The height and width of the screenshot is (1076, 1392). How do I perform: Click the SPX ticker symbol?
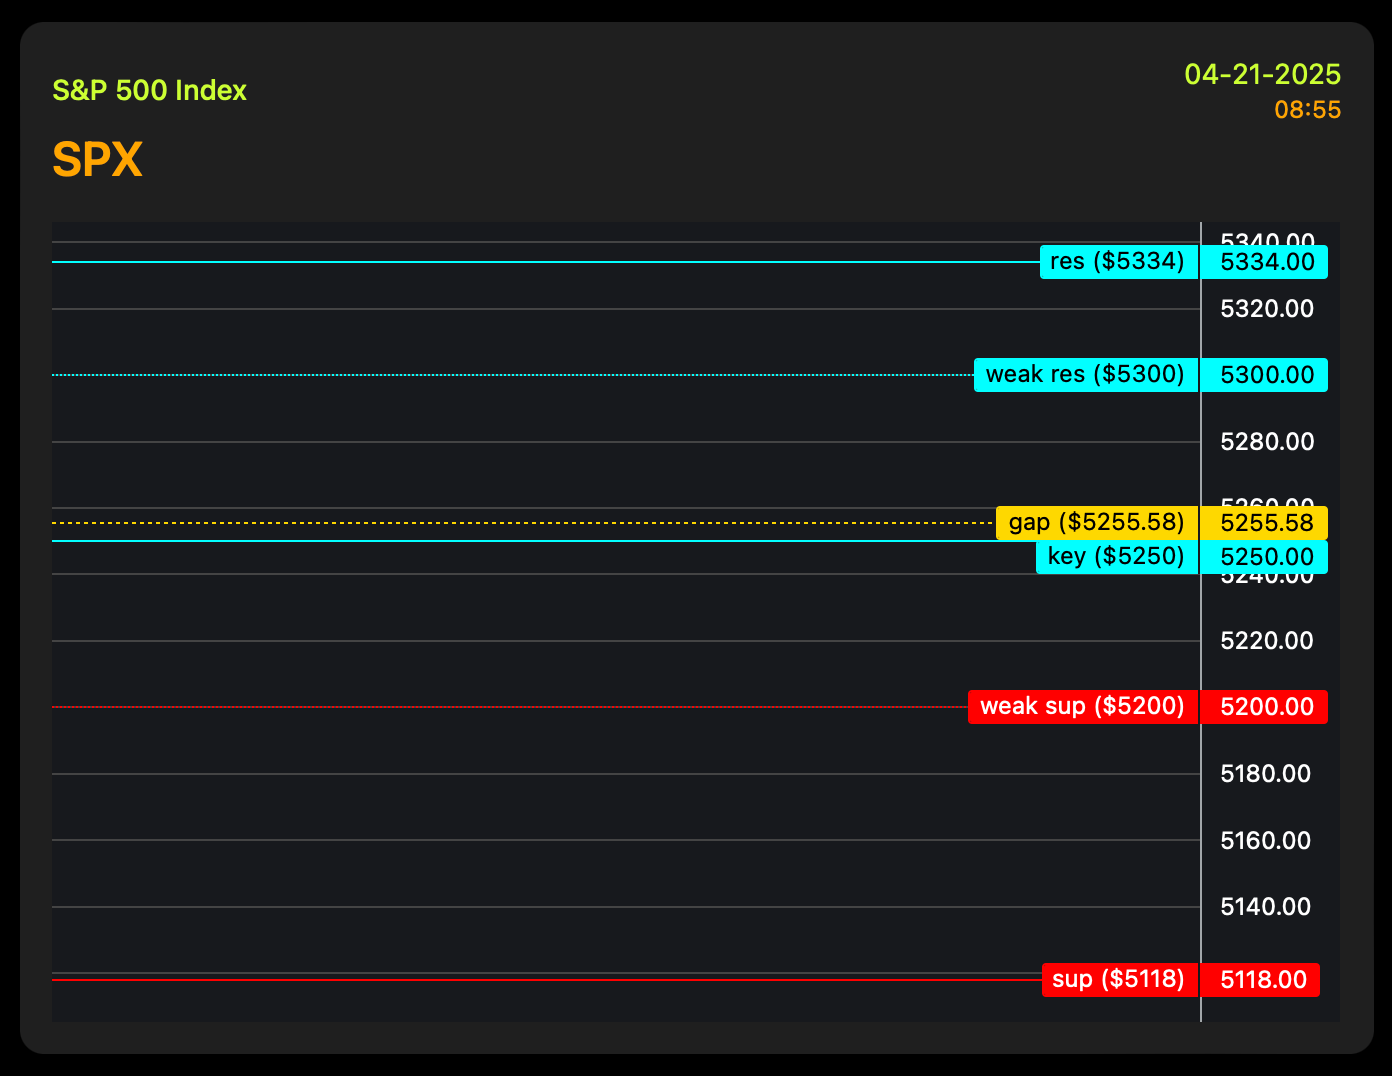coord(97,160)
